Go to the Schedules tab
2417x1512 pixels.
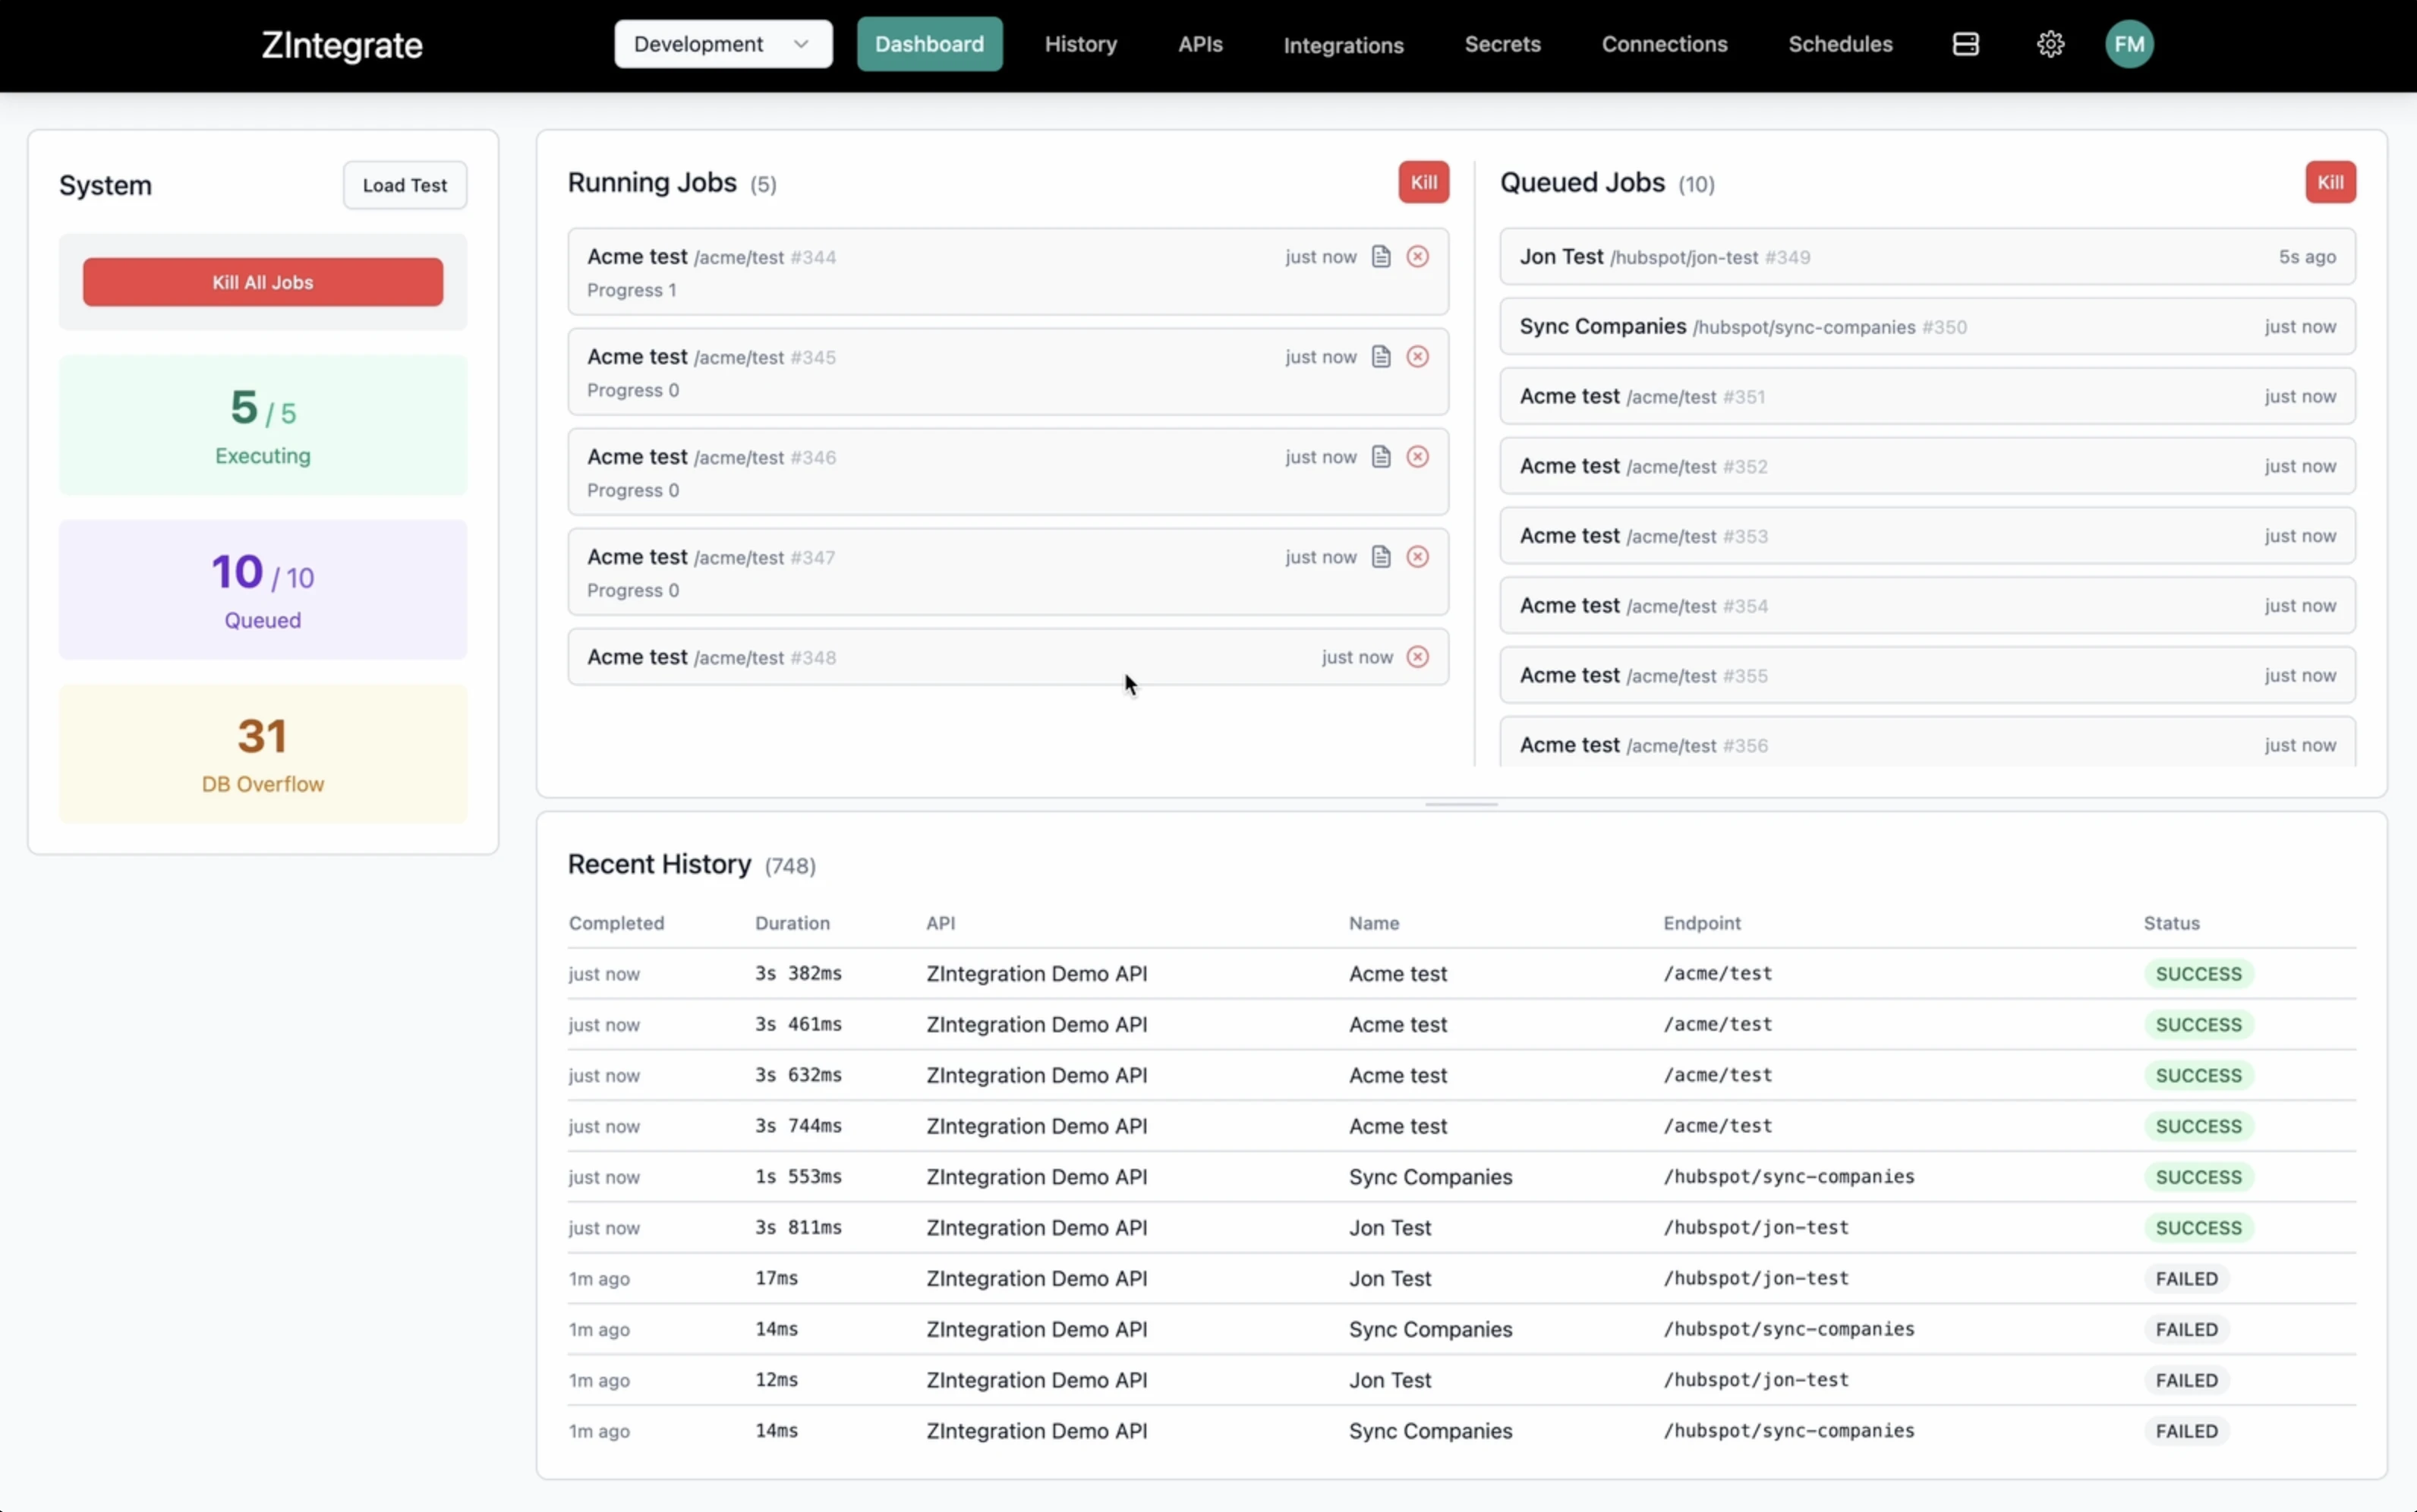point(1840,44)
